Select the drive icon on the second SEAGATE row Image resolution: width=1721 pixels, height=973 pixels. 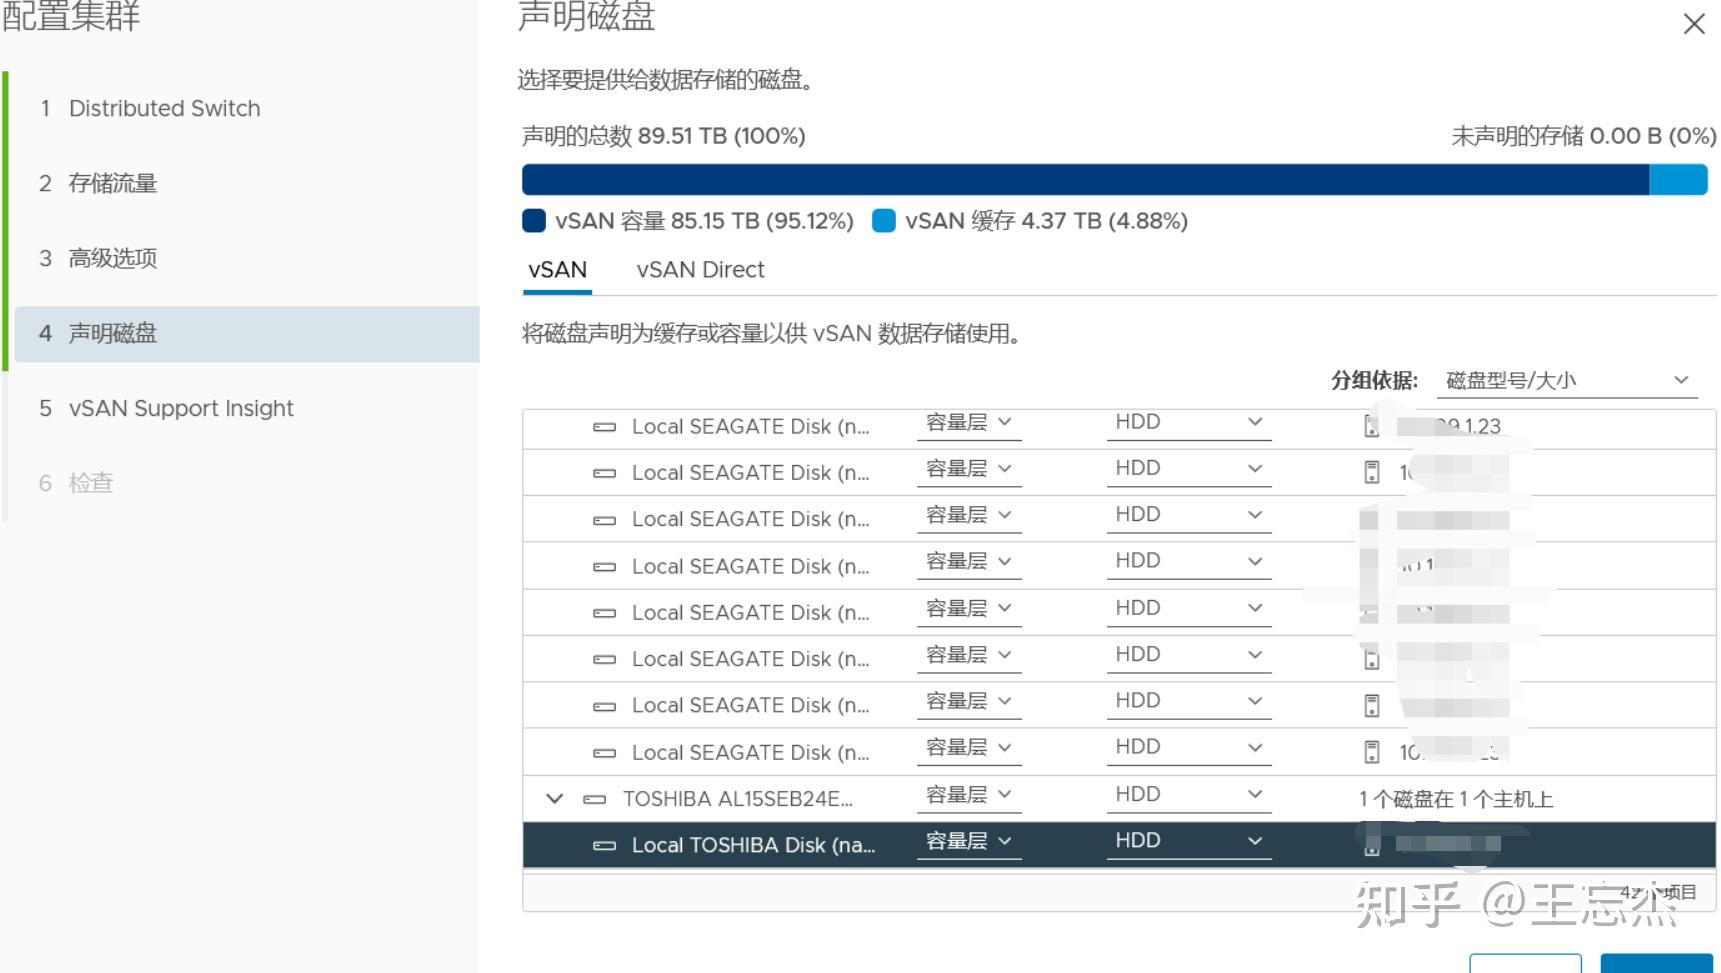click(605, 472)
